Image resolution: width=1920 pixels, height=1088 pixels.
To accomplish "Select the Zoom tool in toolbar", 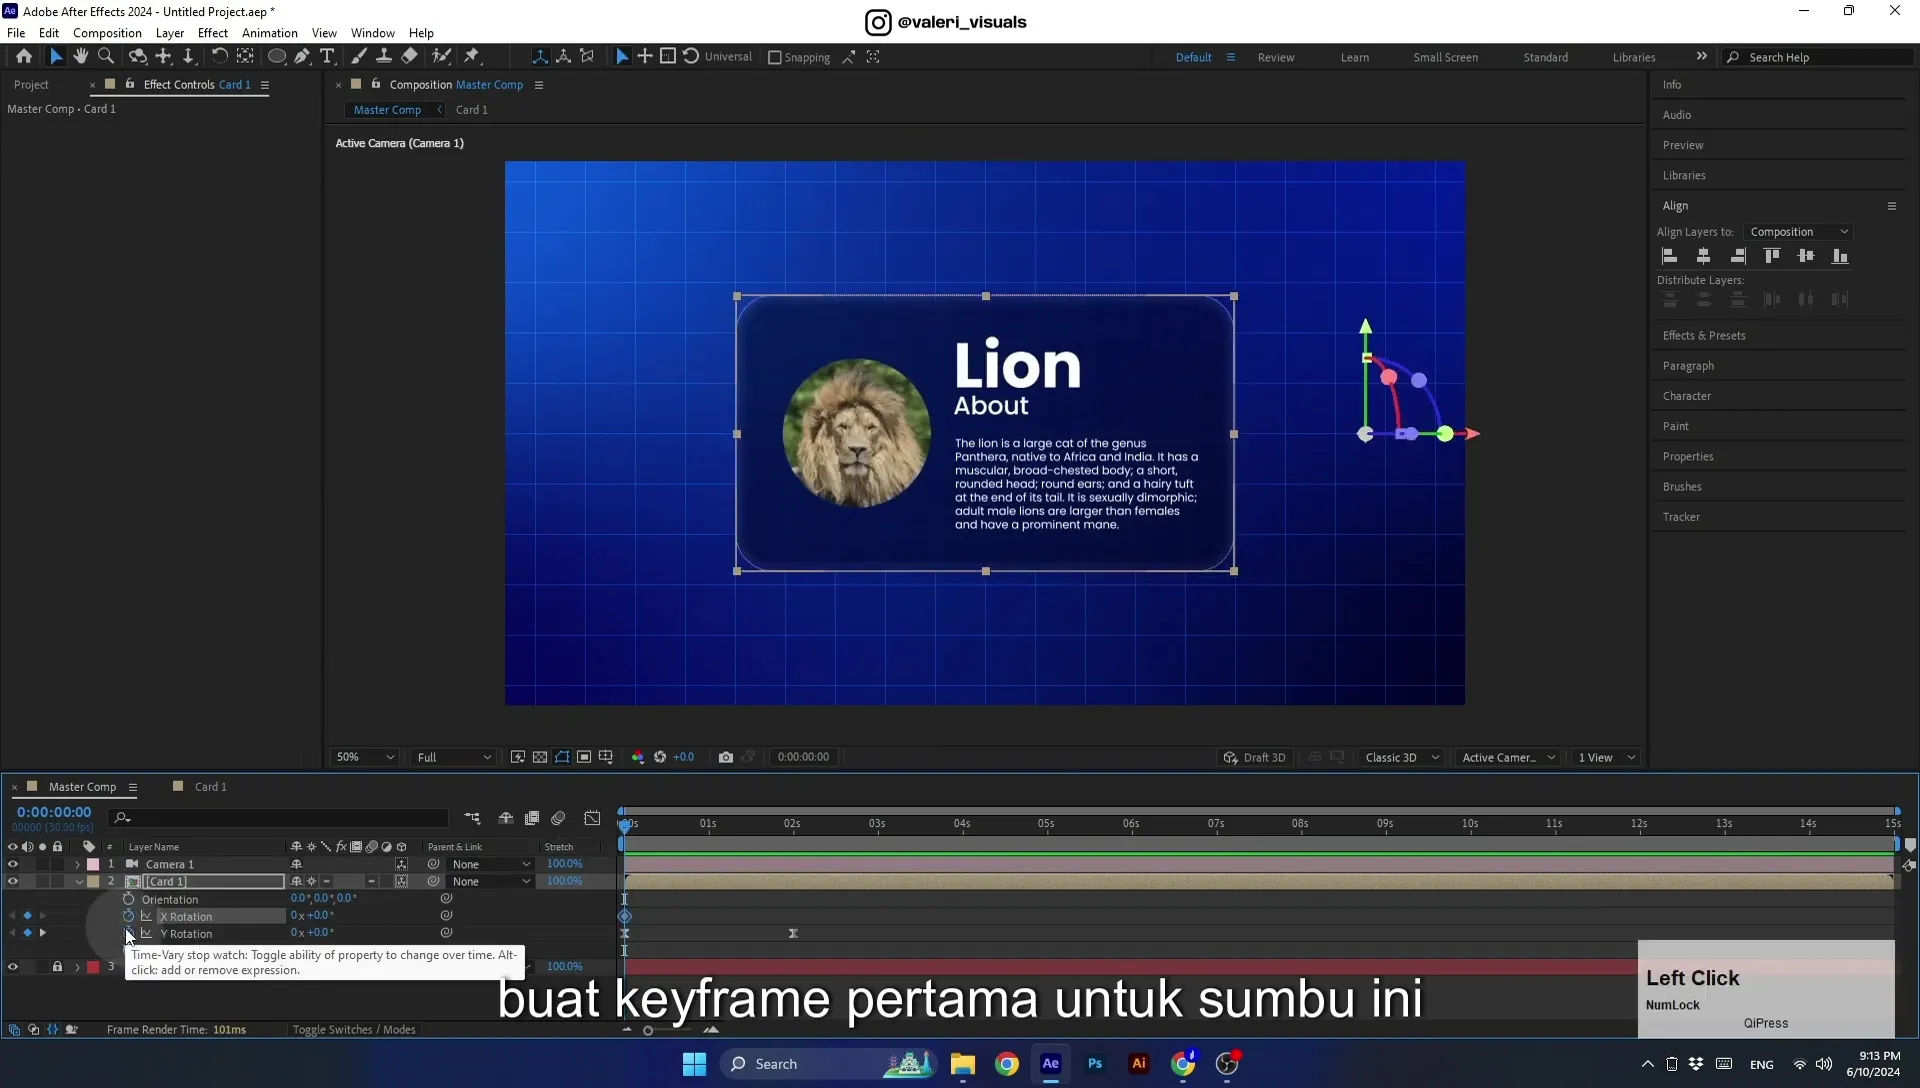I will pos(106,57).
